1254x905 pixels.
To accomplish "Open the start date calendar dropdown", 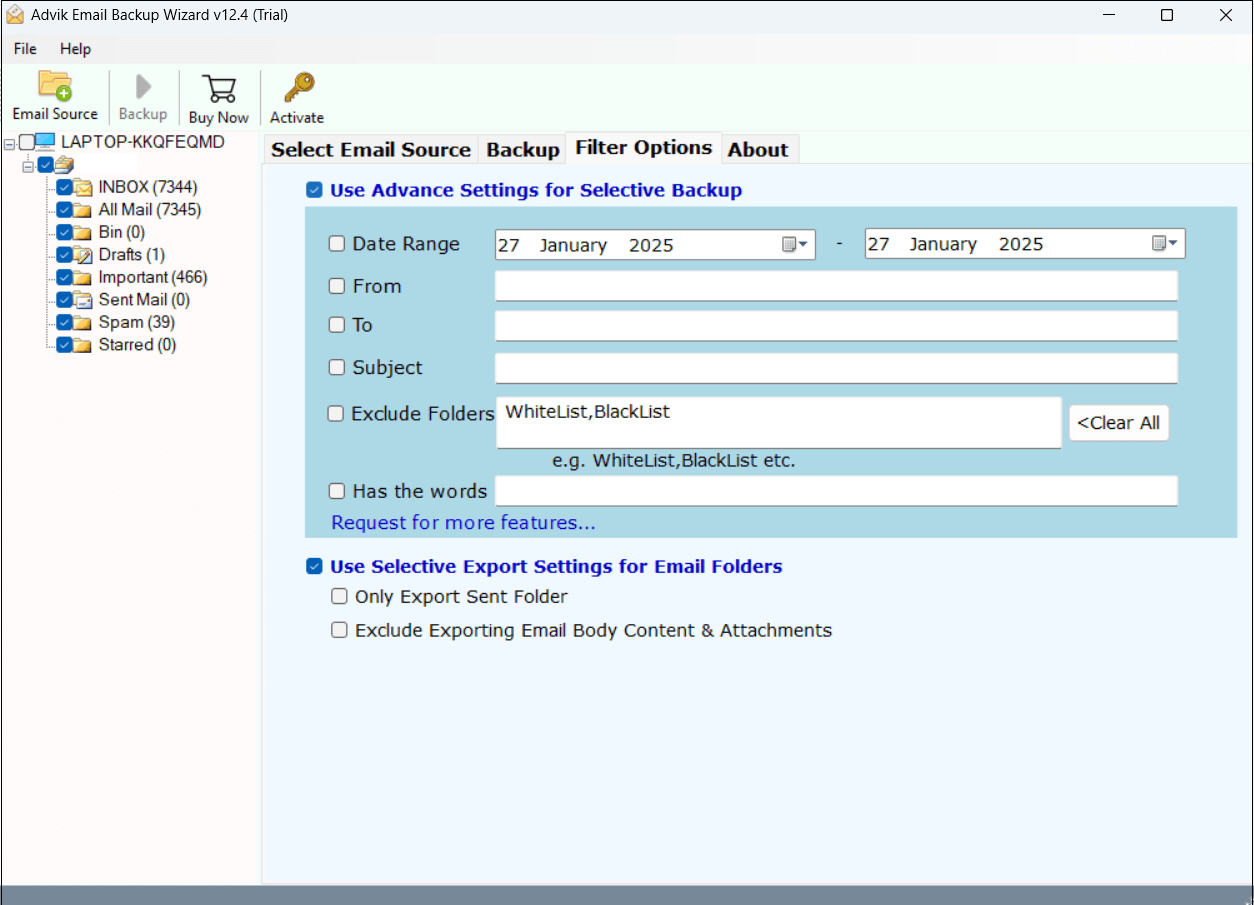I will (796, 244).
